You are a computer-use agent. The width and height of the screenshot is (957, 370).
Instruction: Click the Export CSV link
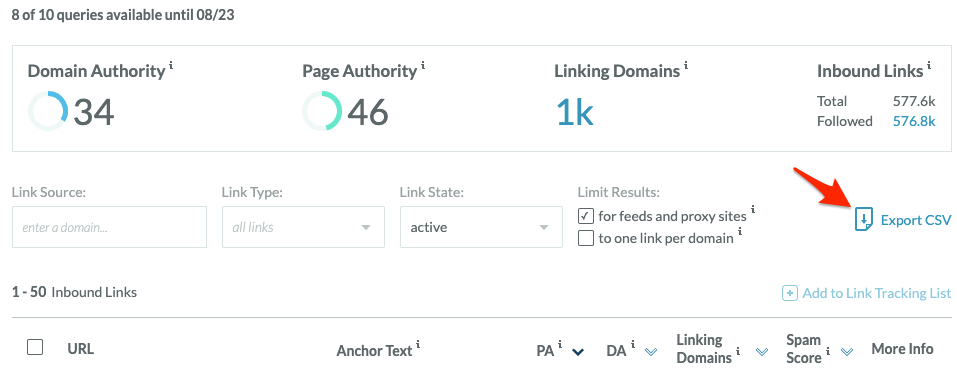pyautogui.click(x=903, y=220)
